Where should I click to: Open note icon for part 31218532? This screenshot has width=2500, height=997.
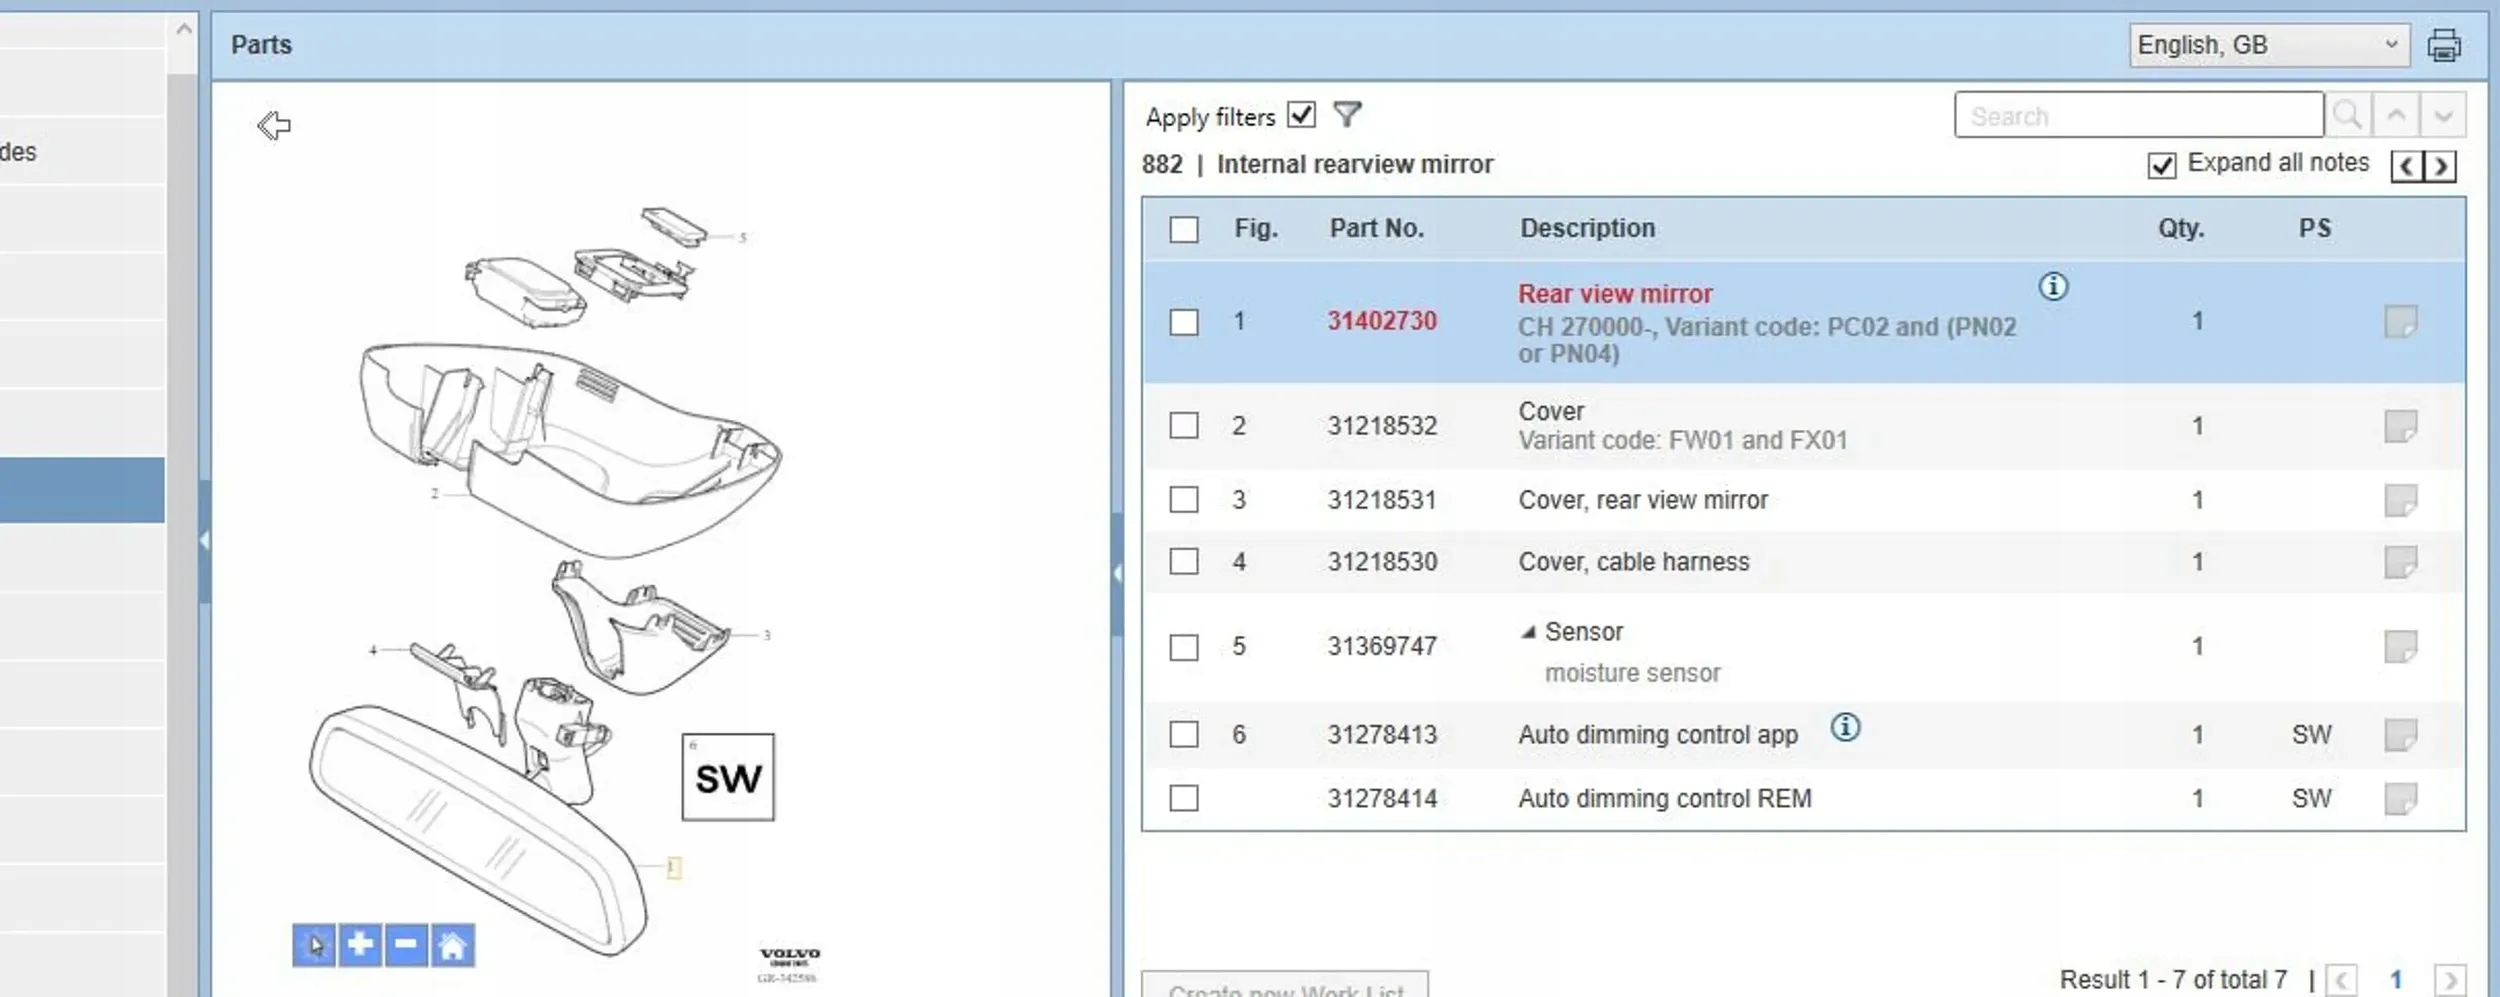[x=2400, y=426]
